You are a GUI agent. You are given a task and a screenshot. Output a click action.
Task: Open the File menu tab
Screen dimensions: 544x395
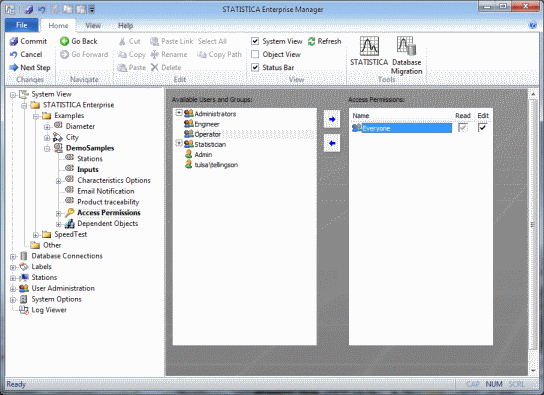[x=22, y=25]
